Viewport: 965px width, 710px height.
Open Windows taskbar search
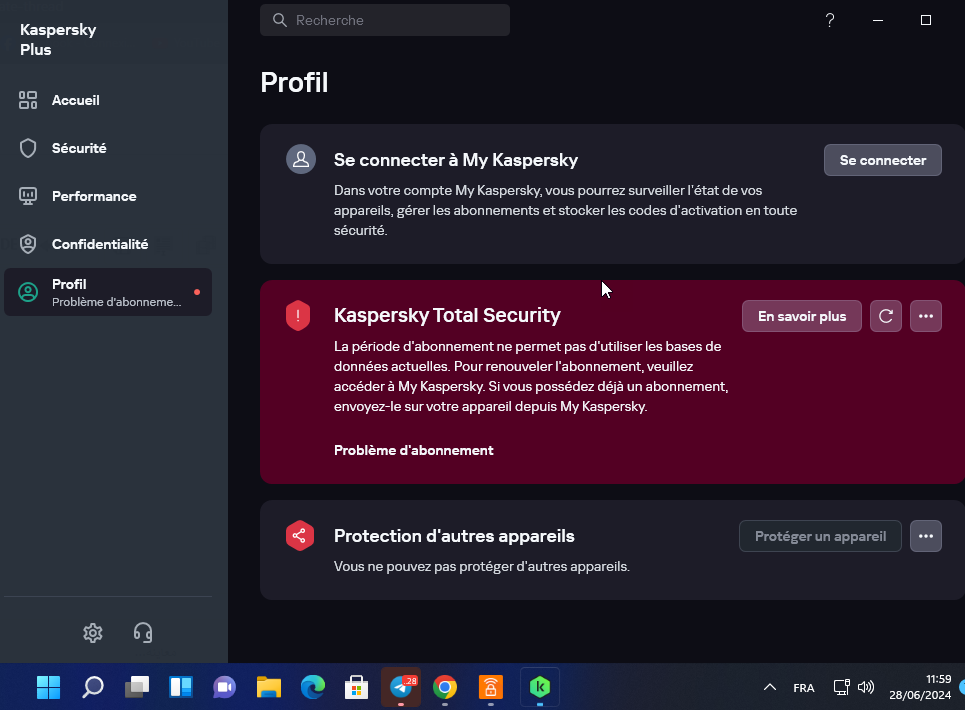pyautogui.click(x=93, y=687)
